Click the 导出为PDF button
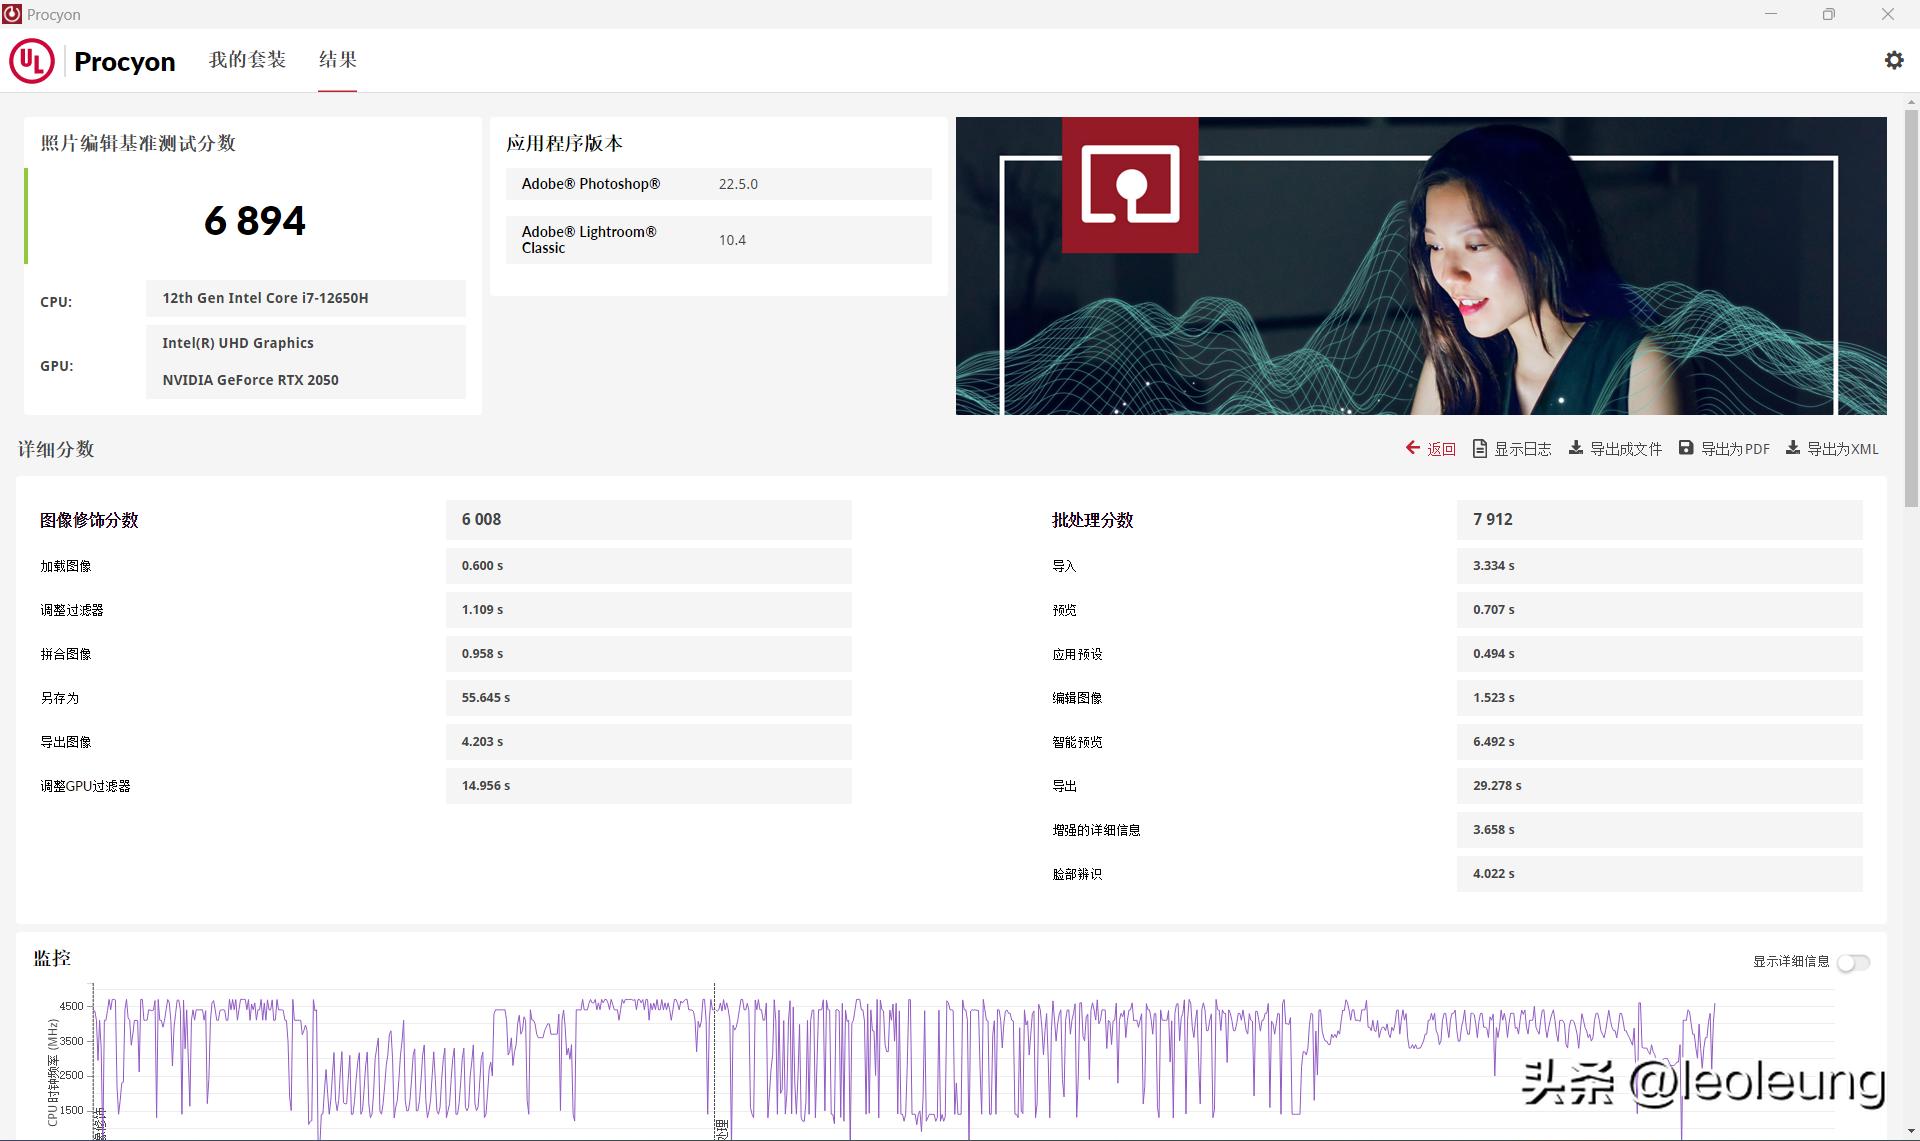Image resolution: width=1920 pixels, height=1141 pixels. 1735,449
